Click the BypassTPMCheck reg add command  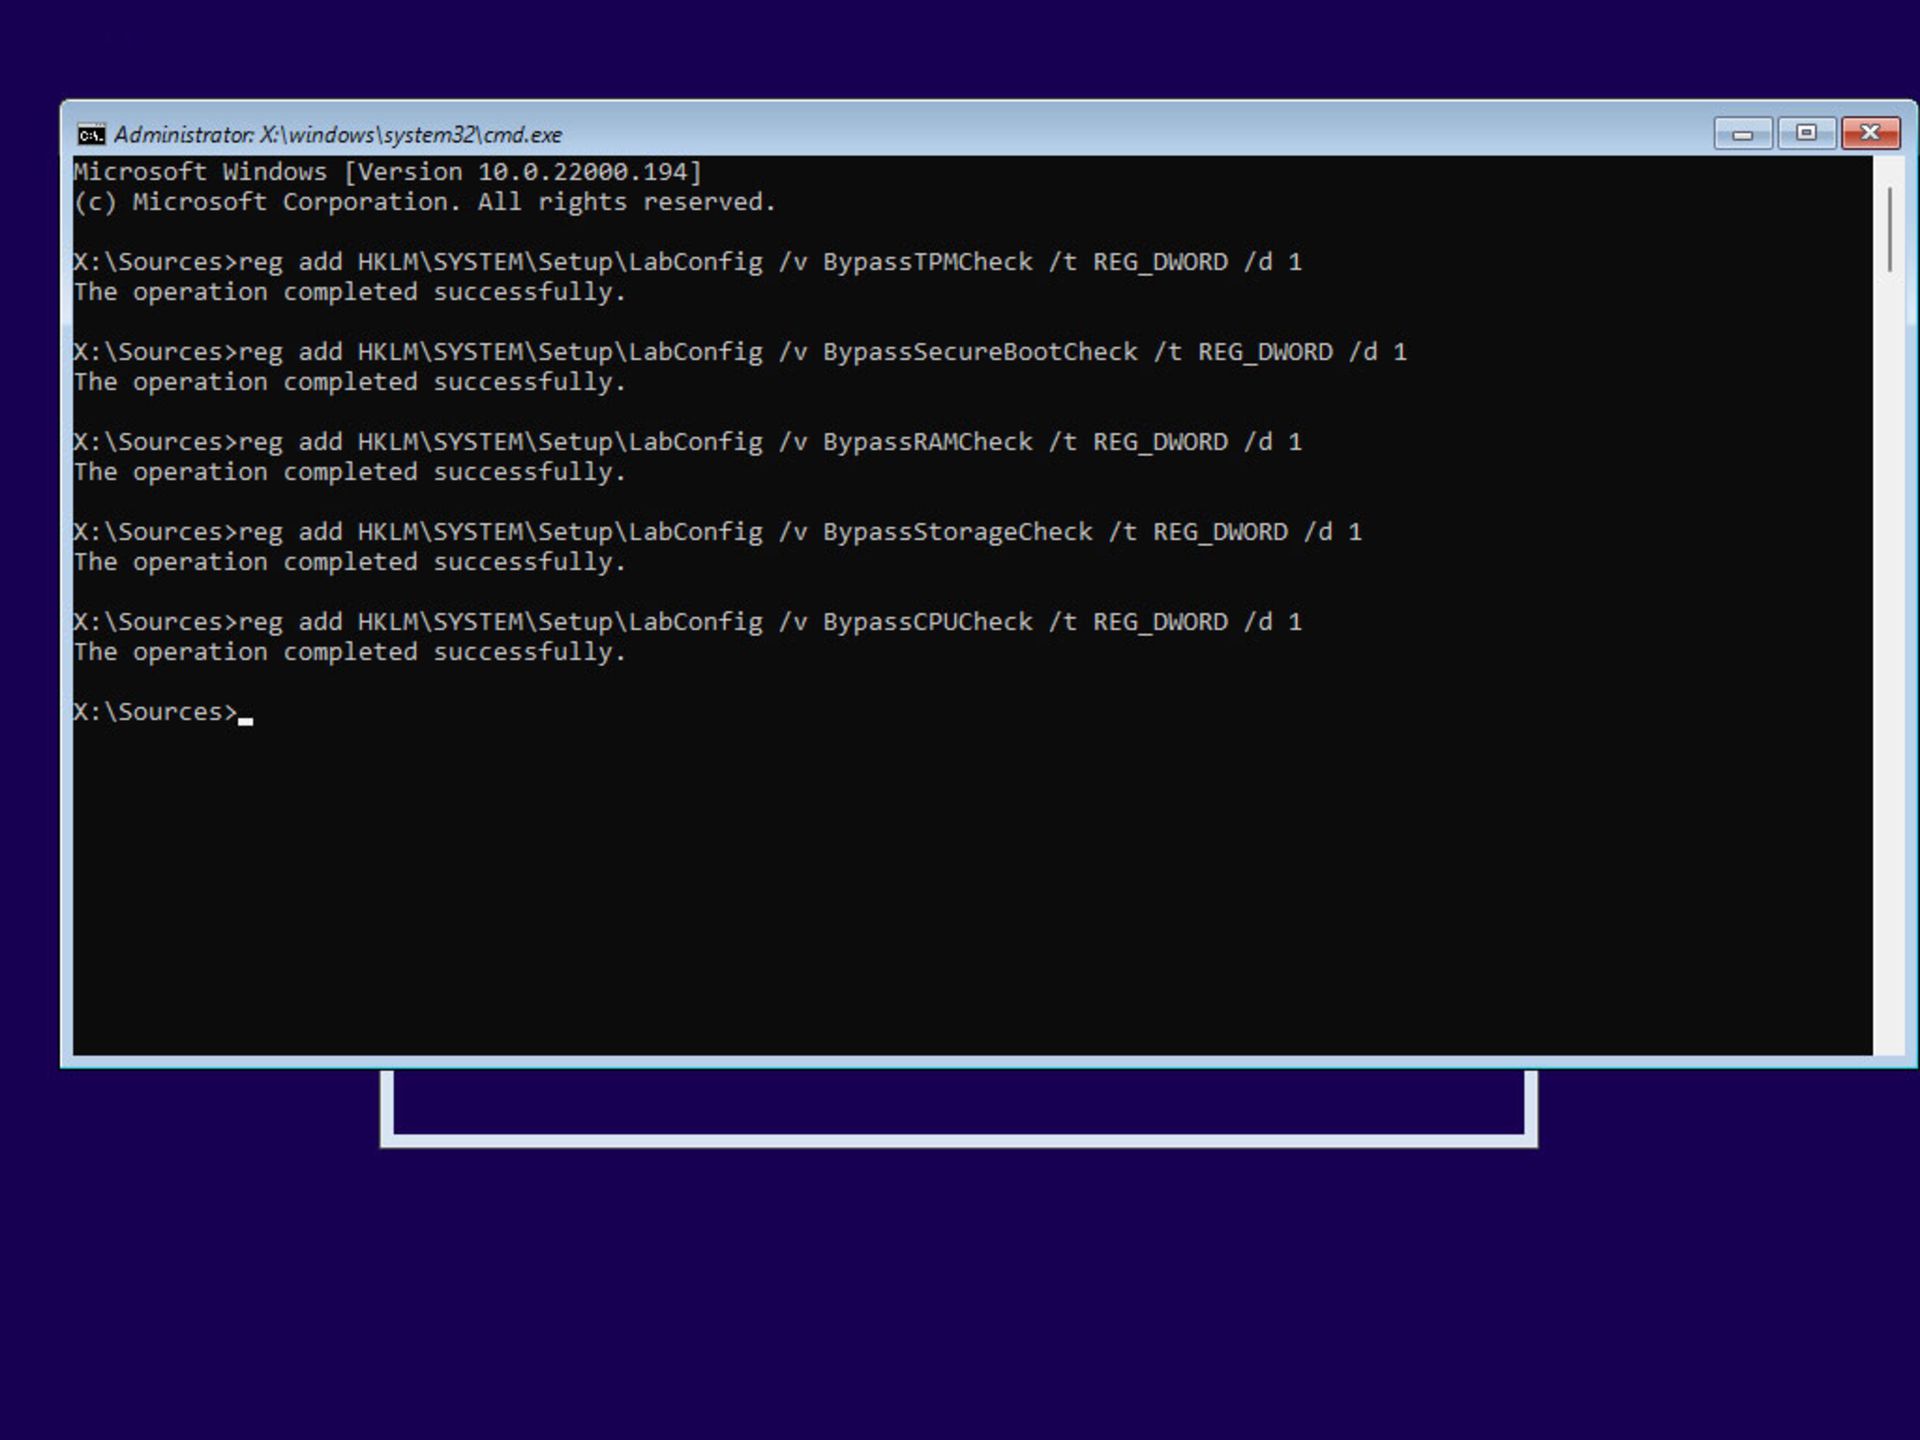[688, 262]
